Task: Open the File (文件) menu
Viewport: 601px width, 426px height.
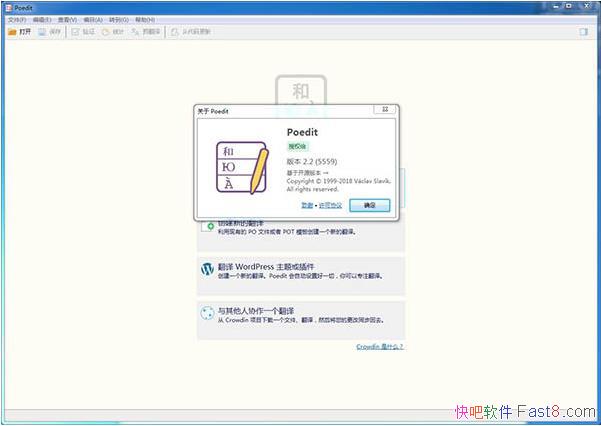Action: pos(16,19)
